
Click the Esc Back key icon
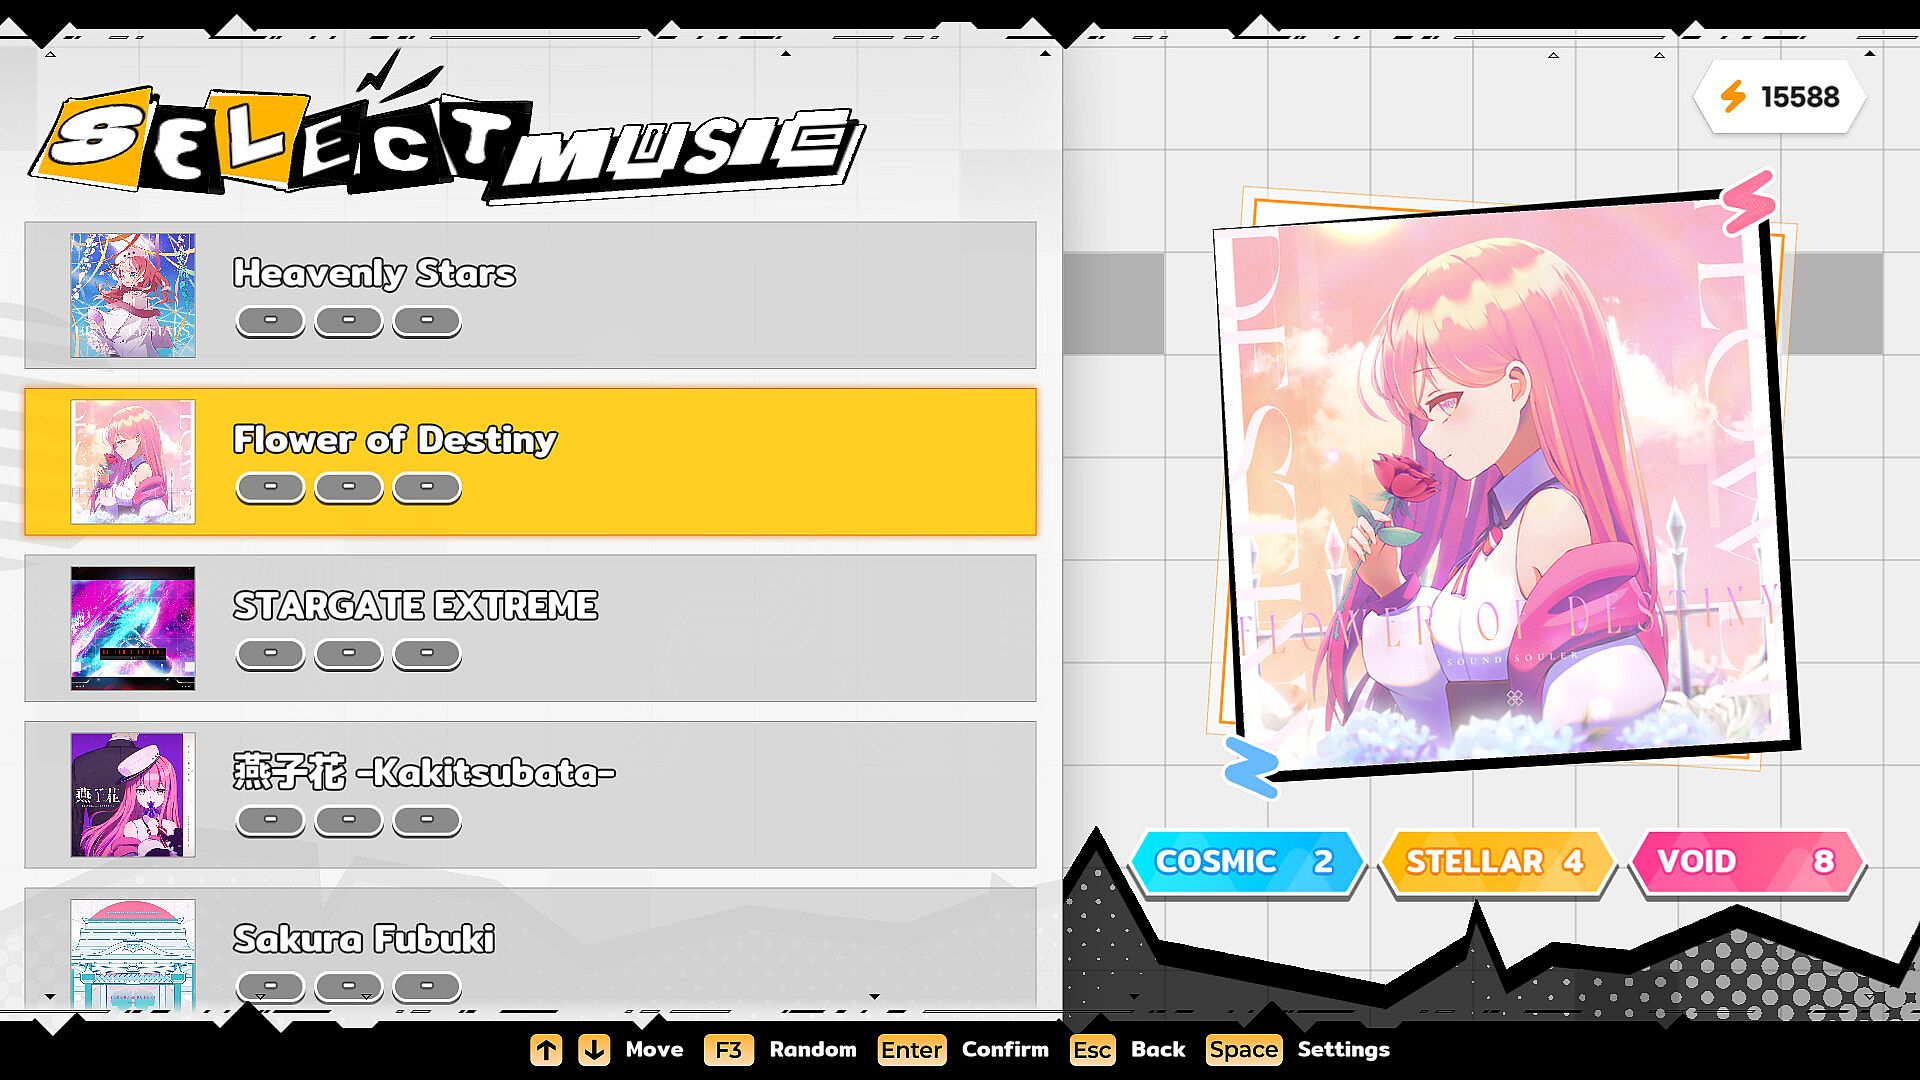(1092, 1049)
